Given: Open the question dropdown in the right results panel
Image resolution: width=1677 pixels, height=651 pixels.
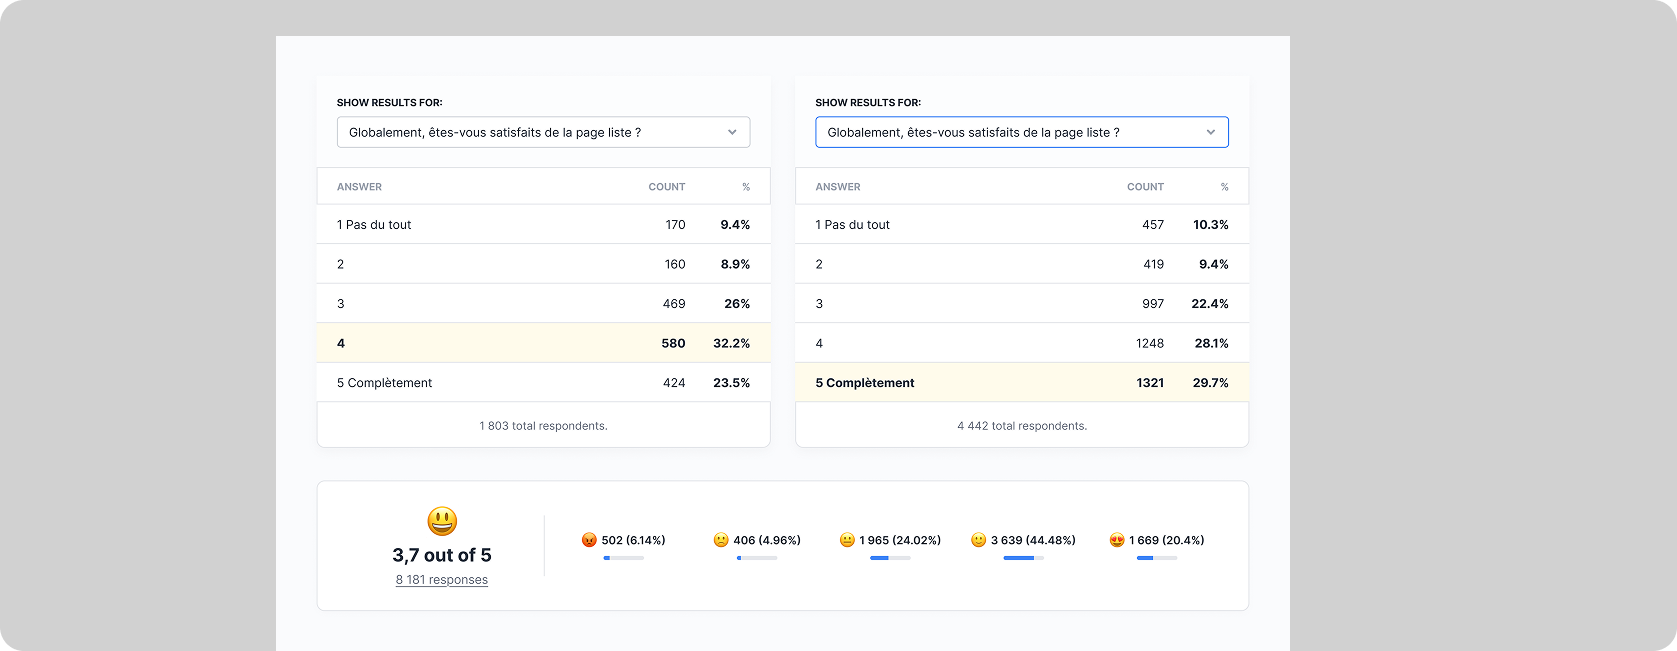Looking at the screenshot, I should (x=1022, y=132).
